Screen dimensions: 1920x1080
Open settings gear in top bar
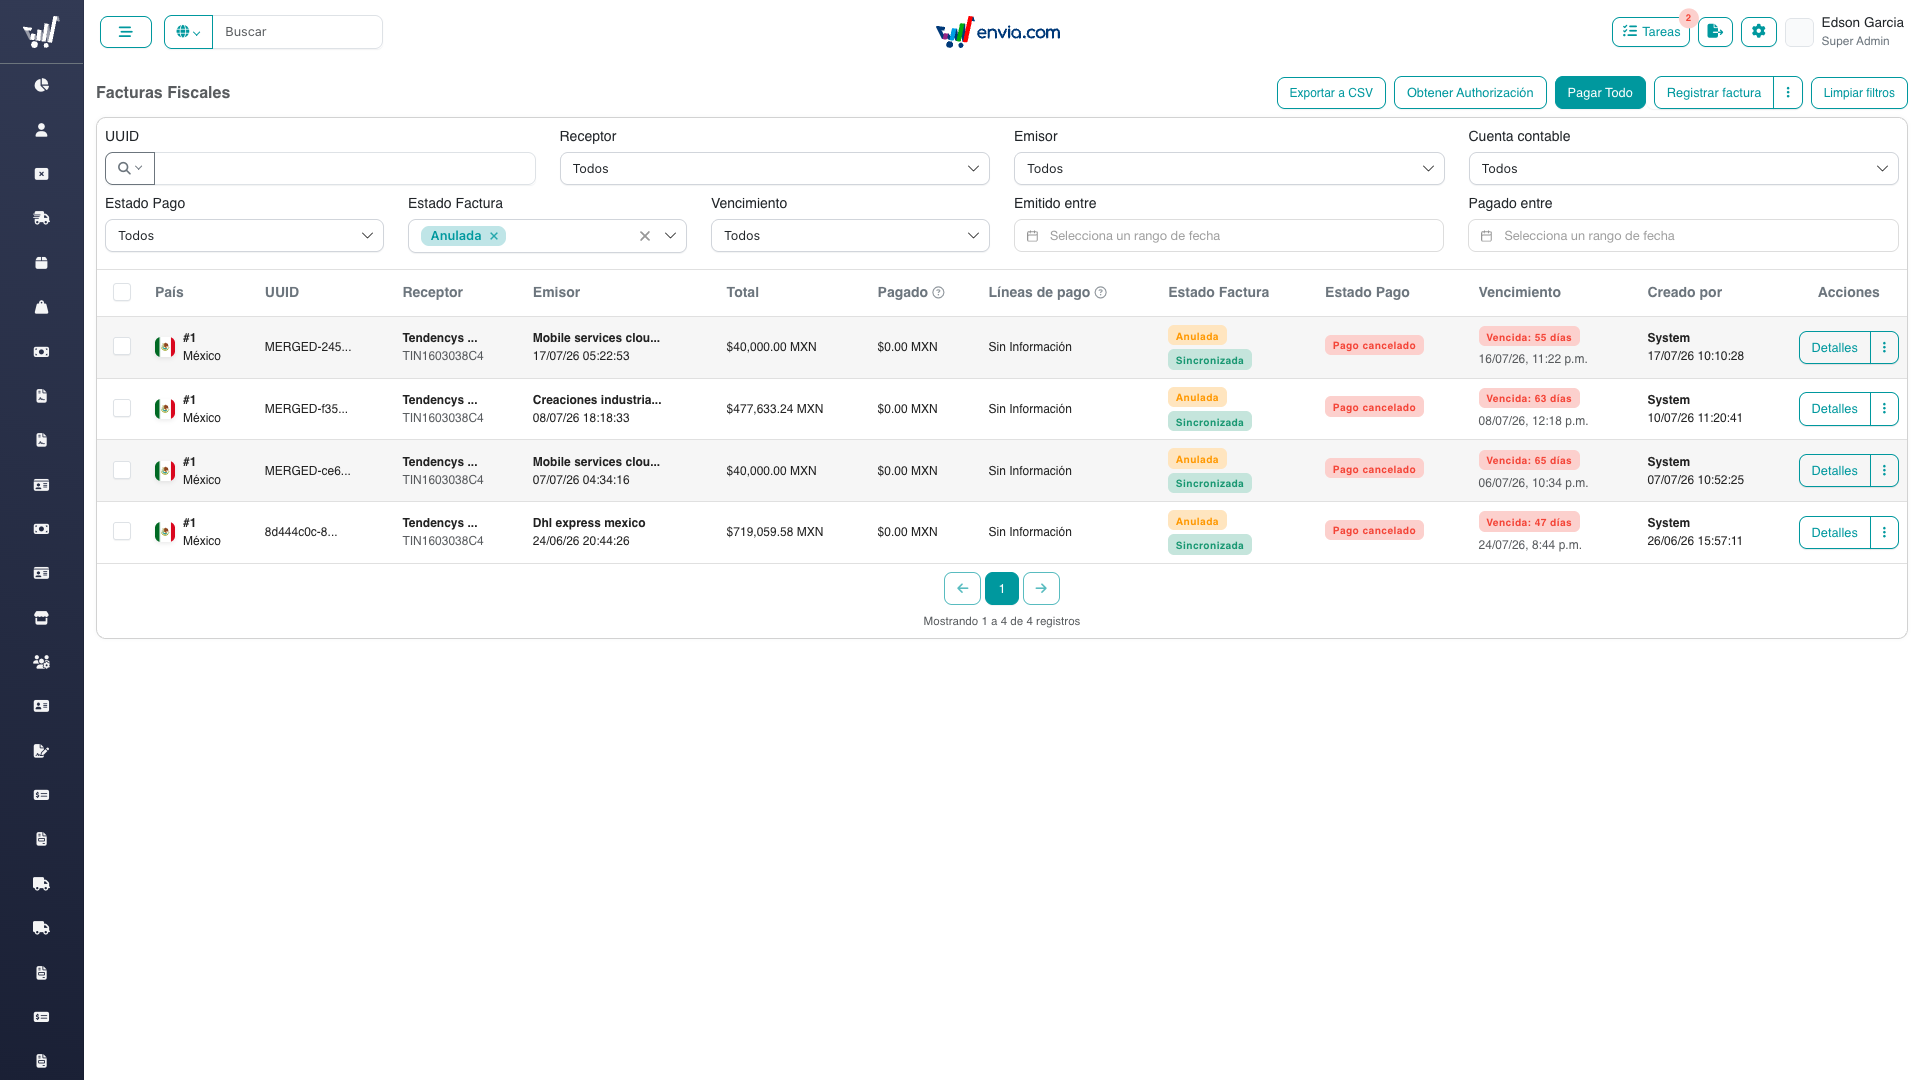pos(1759,32)
